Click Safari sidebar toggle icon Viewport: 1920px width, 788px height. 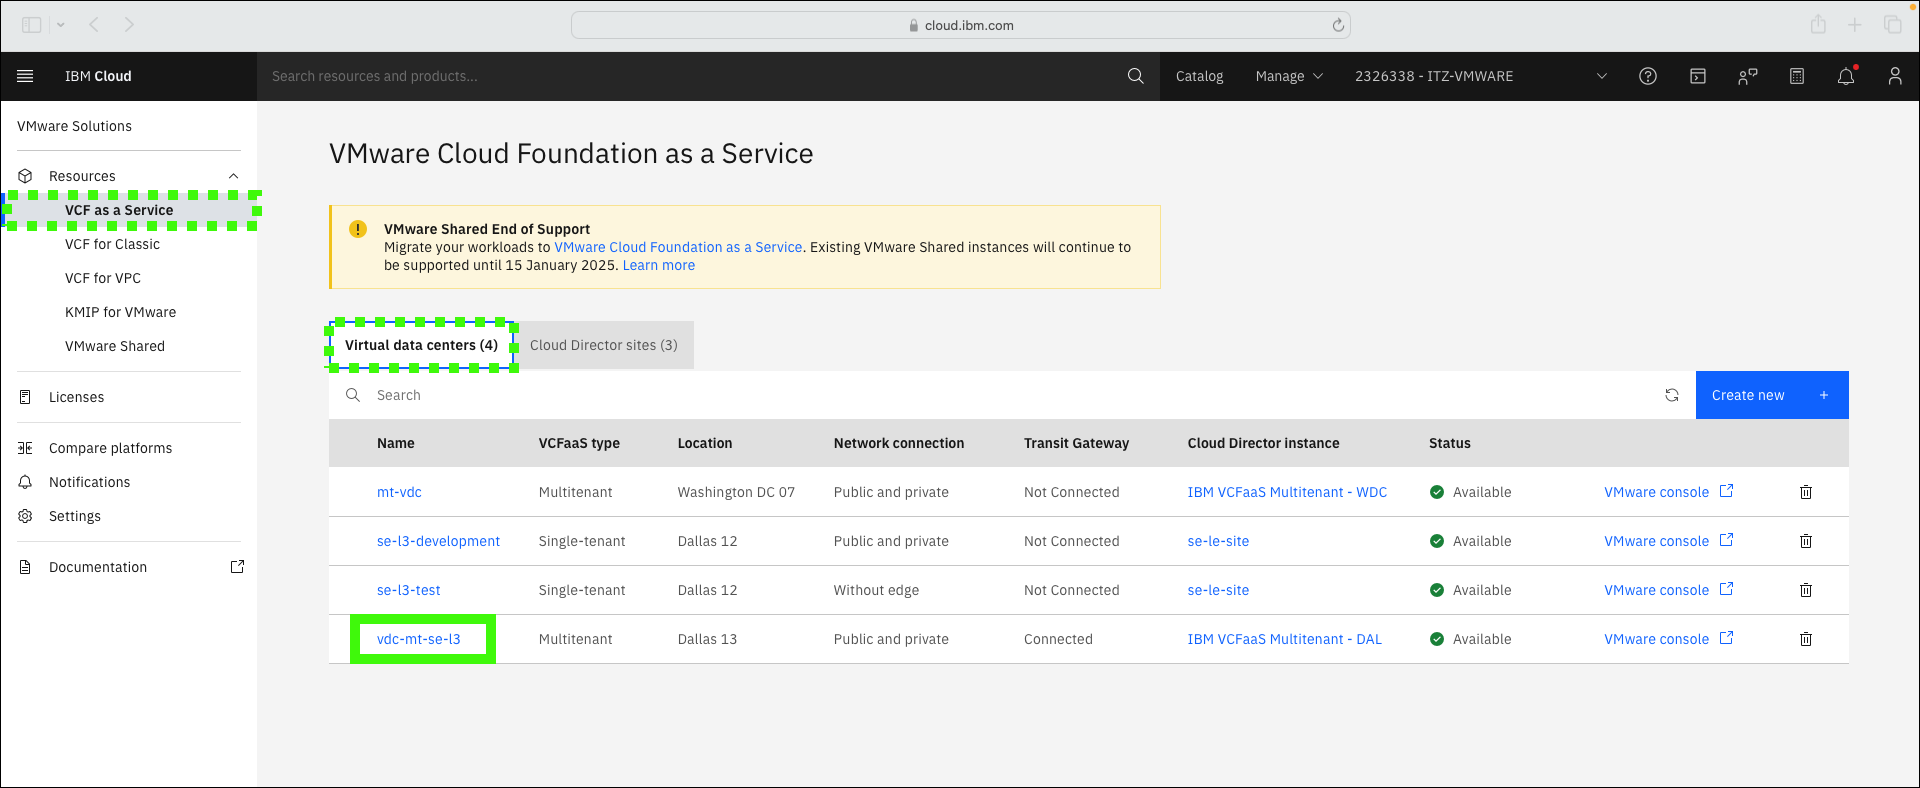click(x=32, y=25)
